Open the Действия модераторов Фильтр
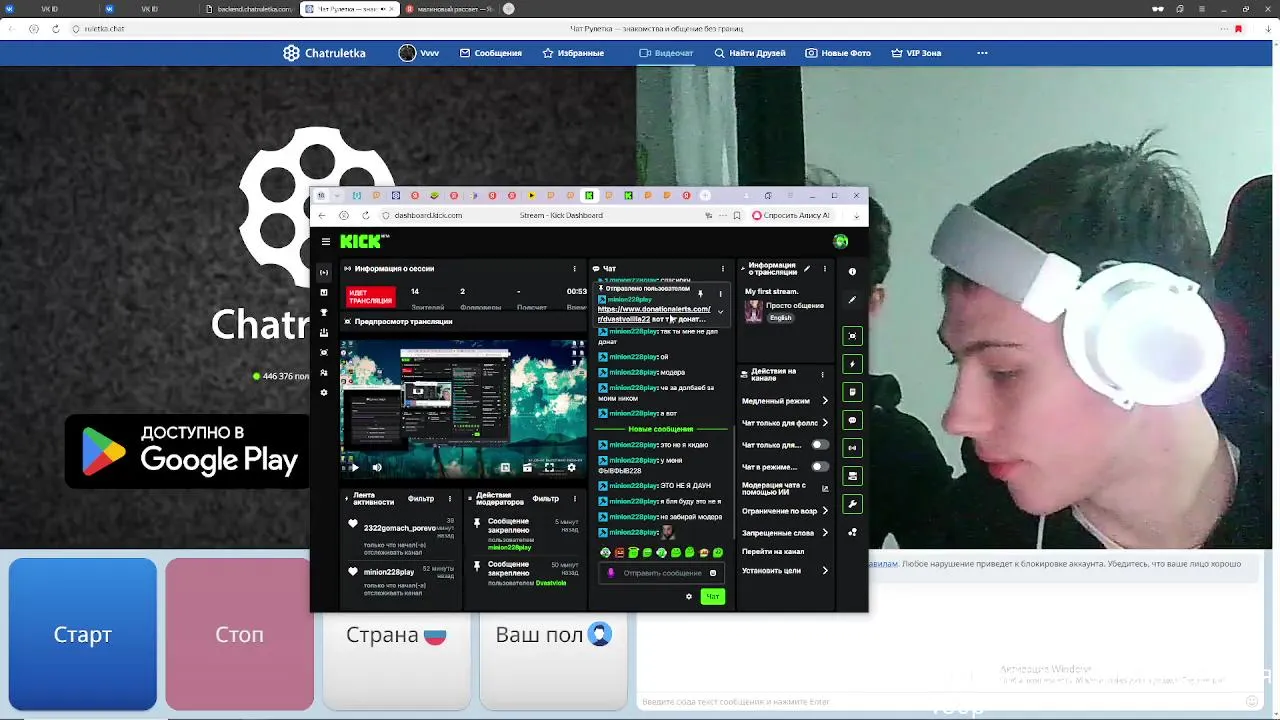Screen dimensions: 1280x720 (x=545, y=498)
